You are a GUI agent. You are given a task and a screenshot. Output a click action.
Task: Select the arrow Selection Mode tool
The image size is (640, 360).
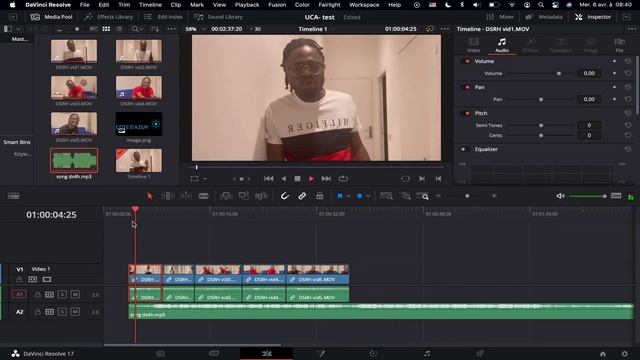click(x=149, y=196)
